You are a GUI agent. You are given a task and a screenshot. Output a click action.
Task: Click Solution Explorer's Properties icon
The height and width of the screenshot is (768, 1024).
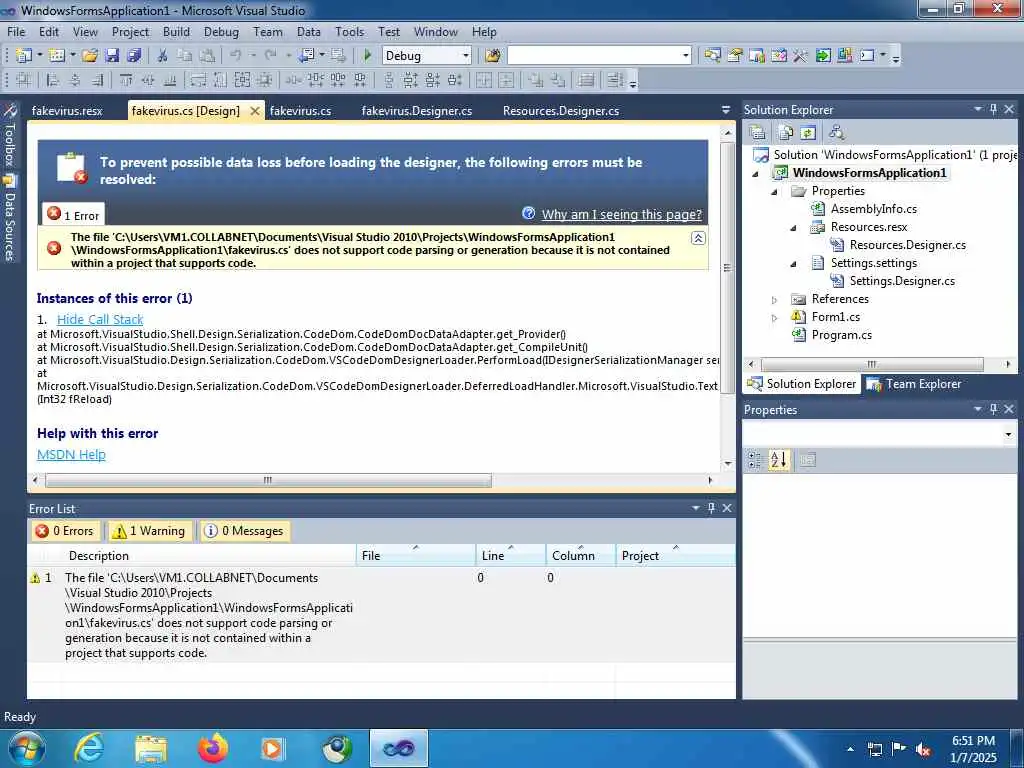[x=758, y=133]
